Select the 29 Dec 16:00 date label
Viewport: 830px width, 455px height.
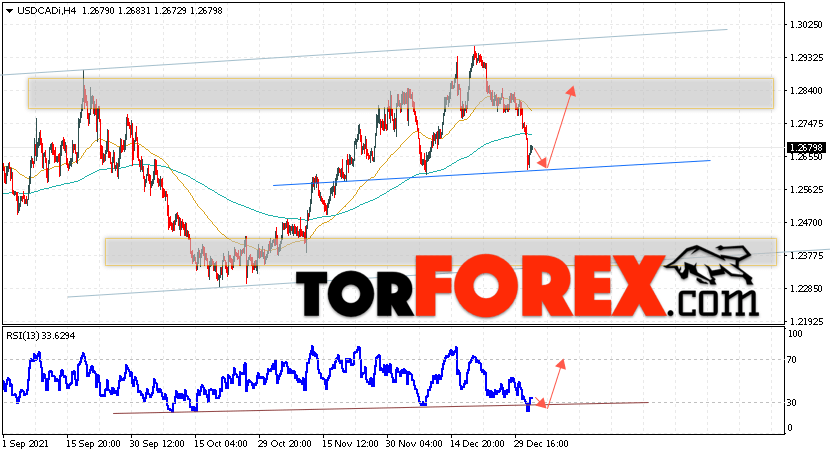coord(542,443)
